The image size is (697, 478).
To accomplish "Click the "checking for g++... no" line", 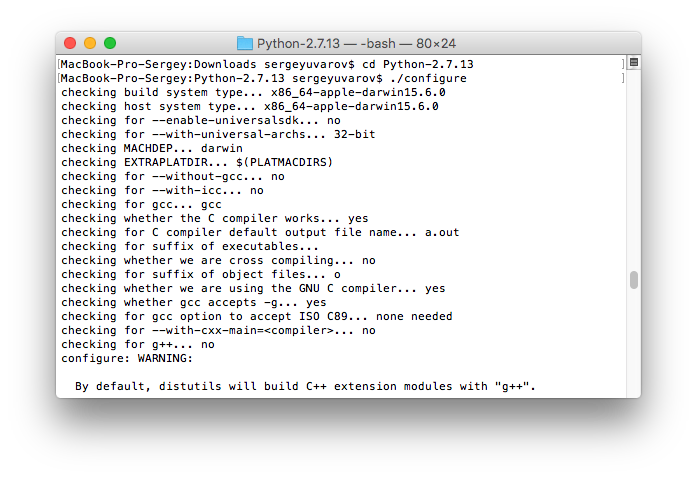I will [x=137, y=344].
